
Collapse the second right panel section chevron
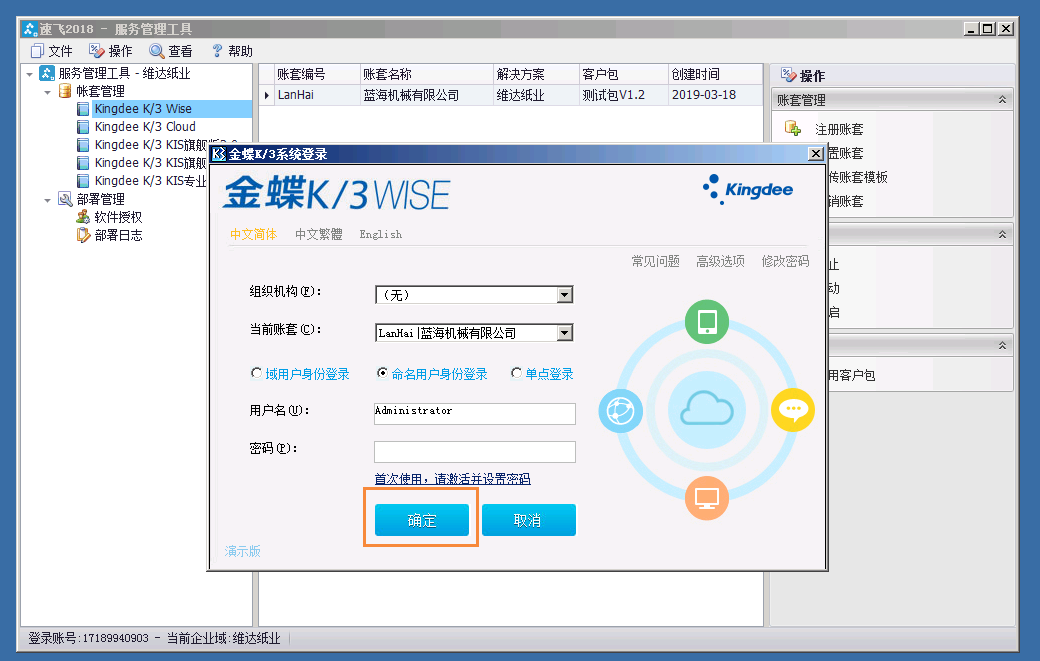tap(1002, 235)
